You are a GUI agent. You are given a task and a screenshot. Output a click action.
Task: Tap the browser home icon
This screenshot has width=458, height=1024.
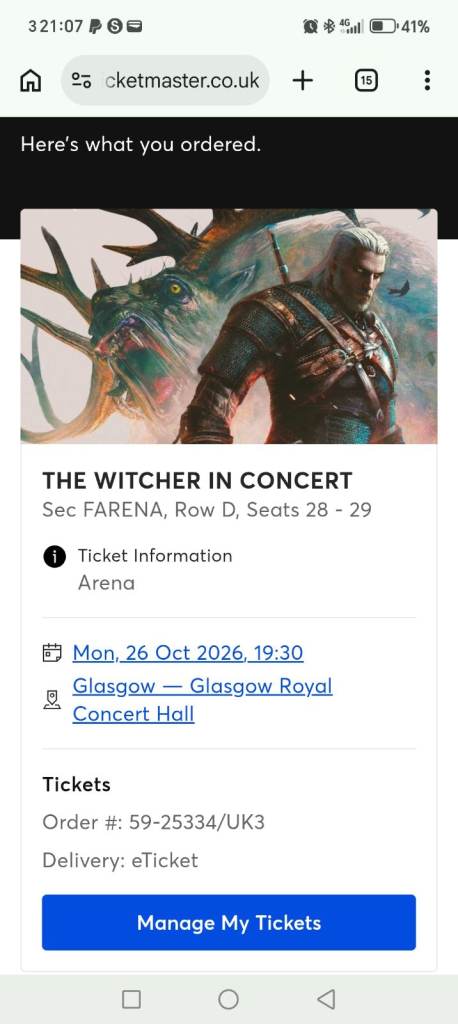31,81
